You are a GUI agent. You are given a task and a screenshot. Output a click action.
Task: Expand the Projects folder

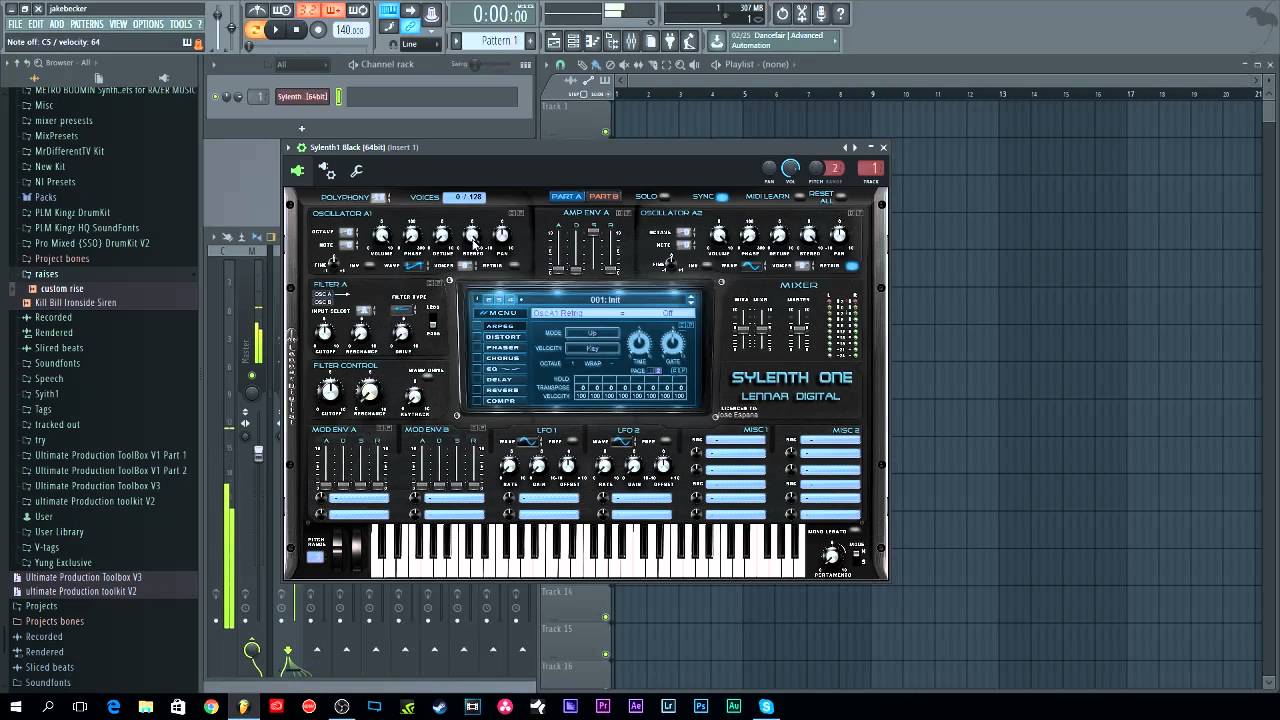click(x=41, y=606)
